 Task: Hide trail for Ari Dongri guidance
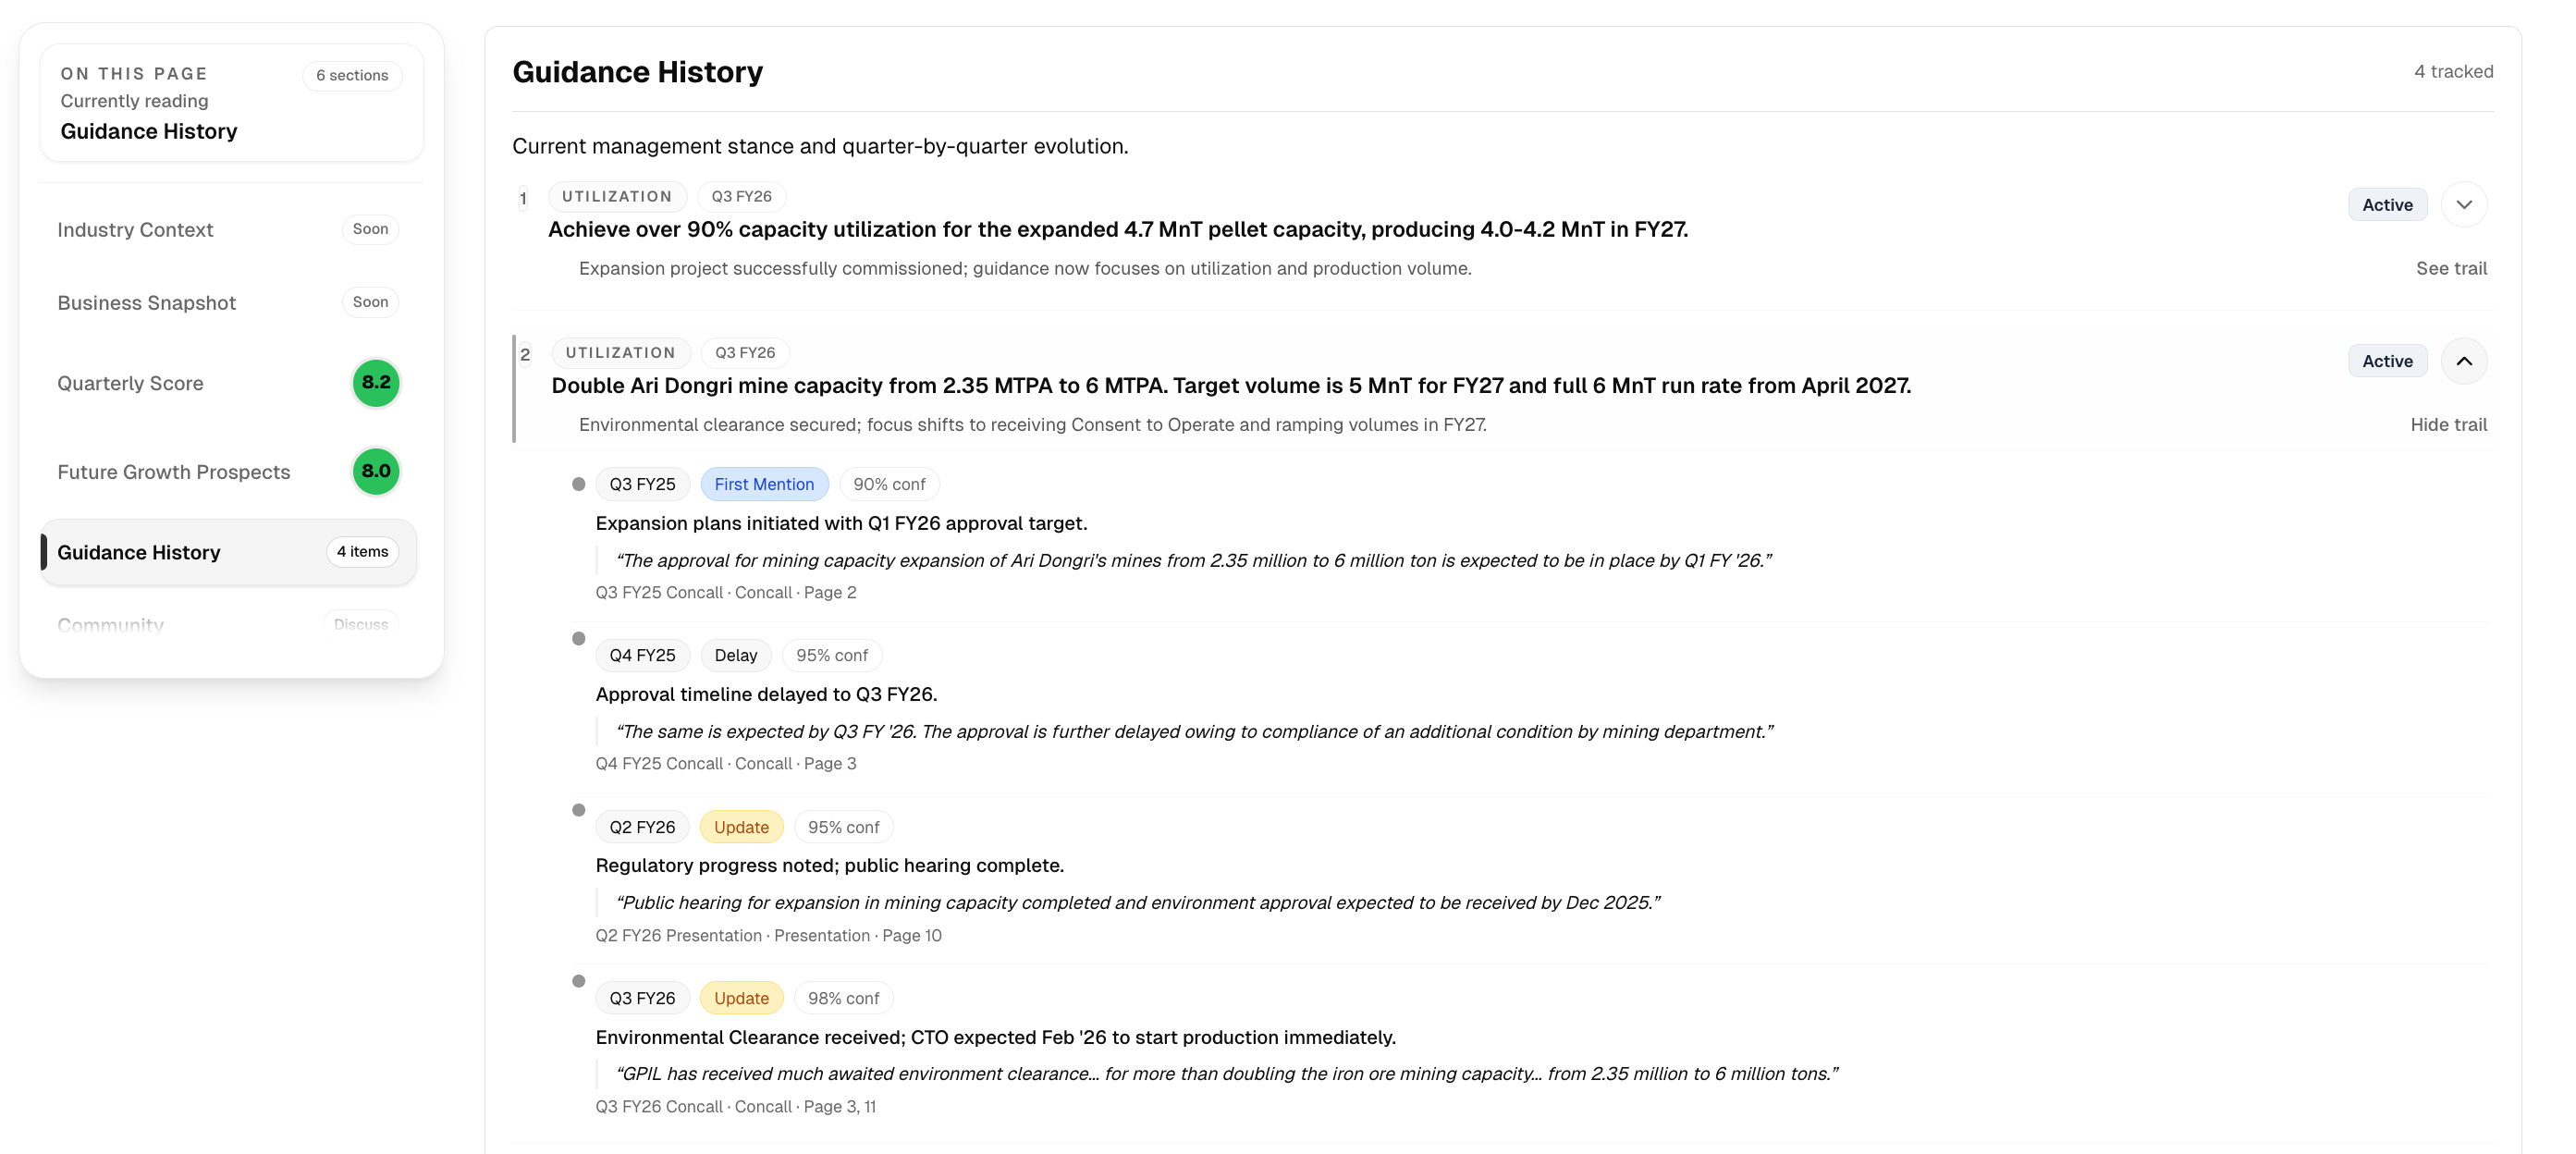(2447, 424)
